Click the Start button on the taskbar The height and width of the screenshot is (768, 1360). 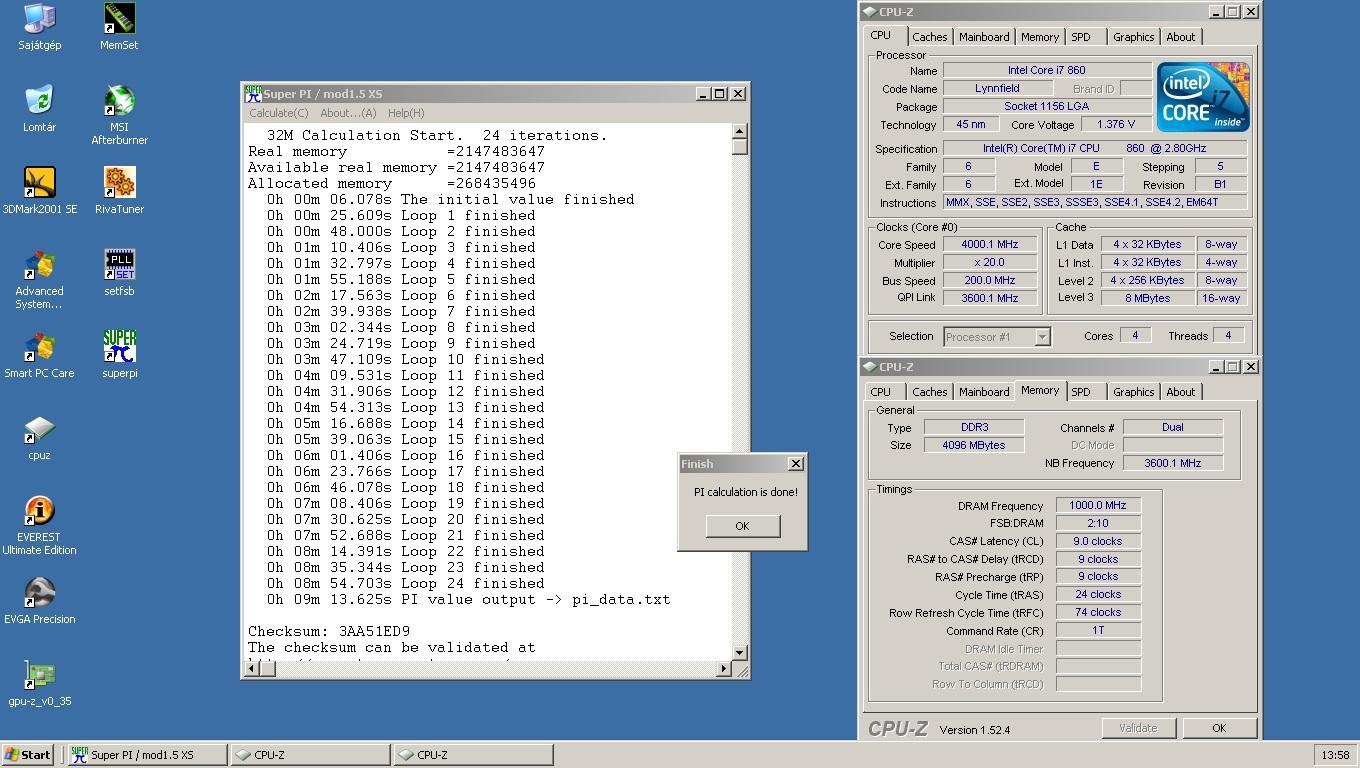tap(28, 755)
